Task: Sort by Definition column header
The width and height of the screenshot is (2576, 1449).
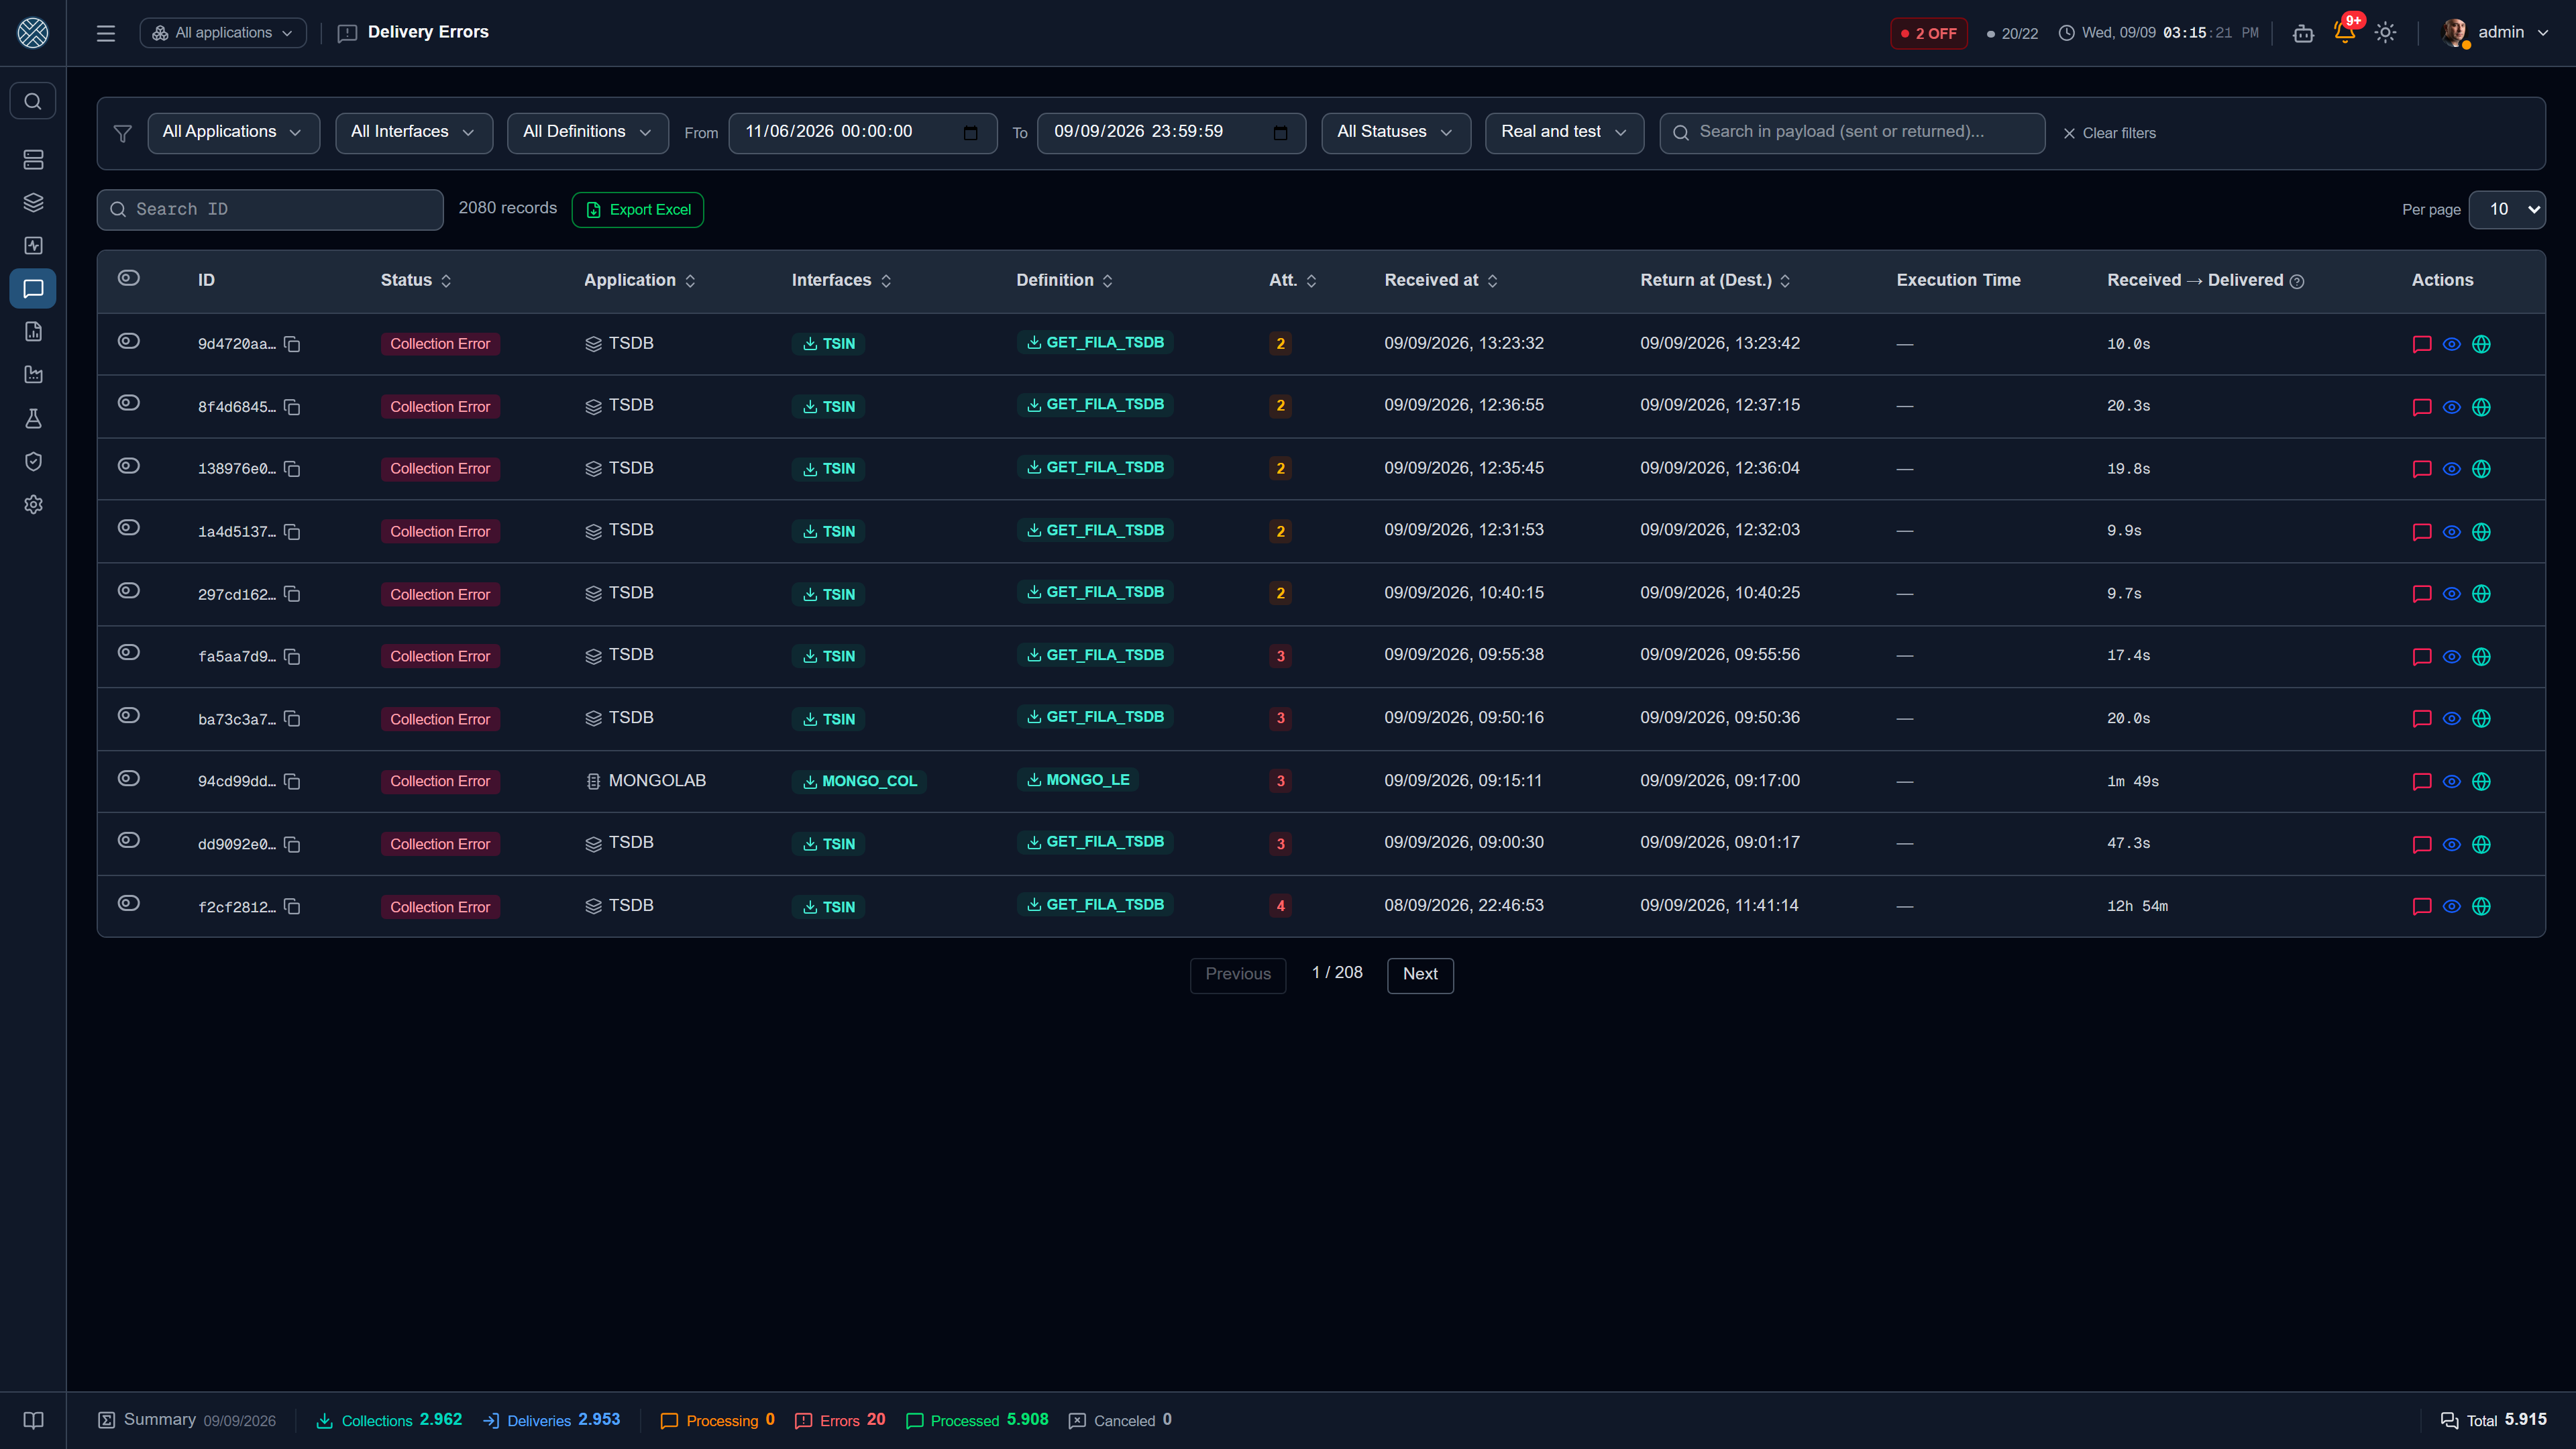Action: point(1065,281)
